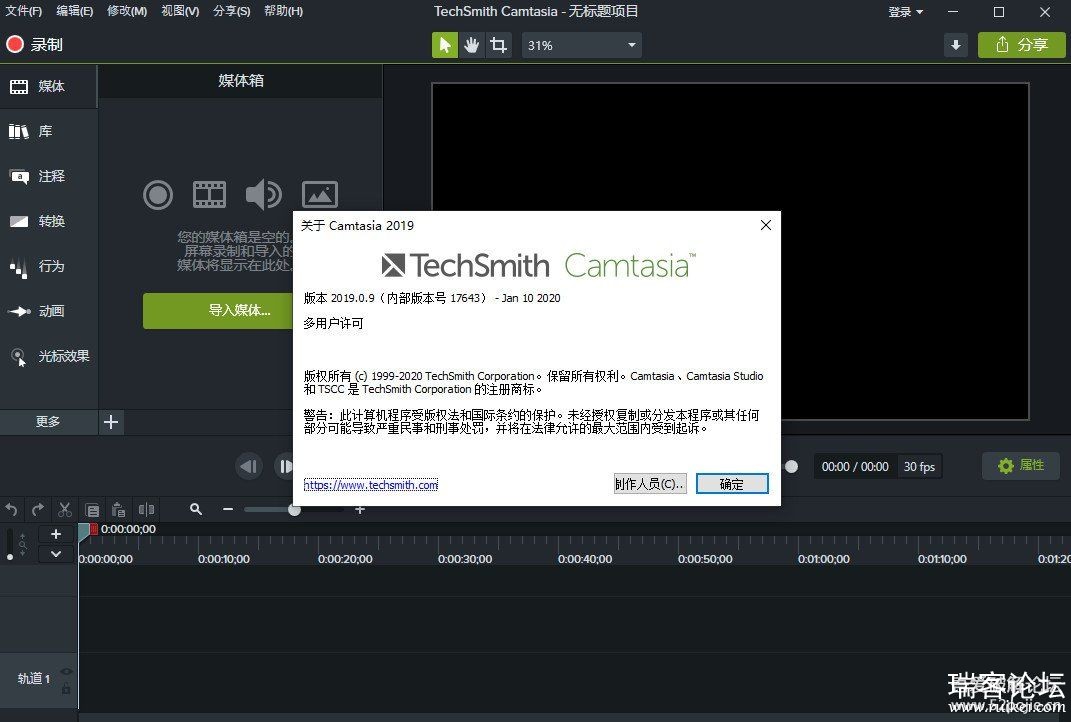Click the 0:00:30;00 mark on timeline ruler

click(464, 559)
